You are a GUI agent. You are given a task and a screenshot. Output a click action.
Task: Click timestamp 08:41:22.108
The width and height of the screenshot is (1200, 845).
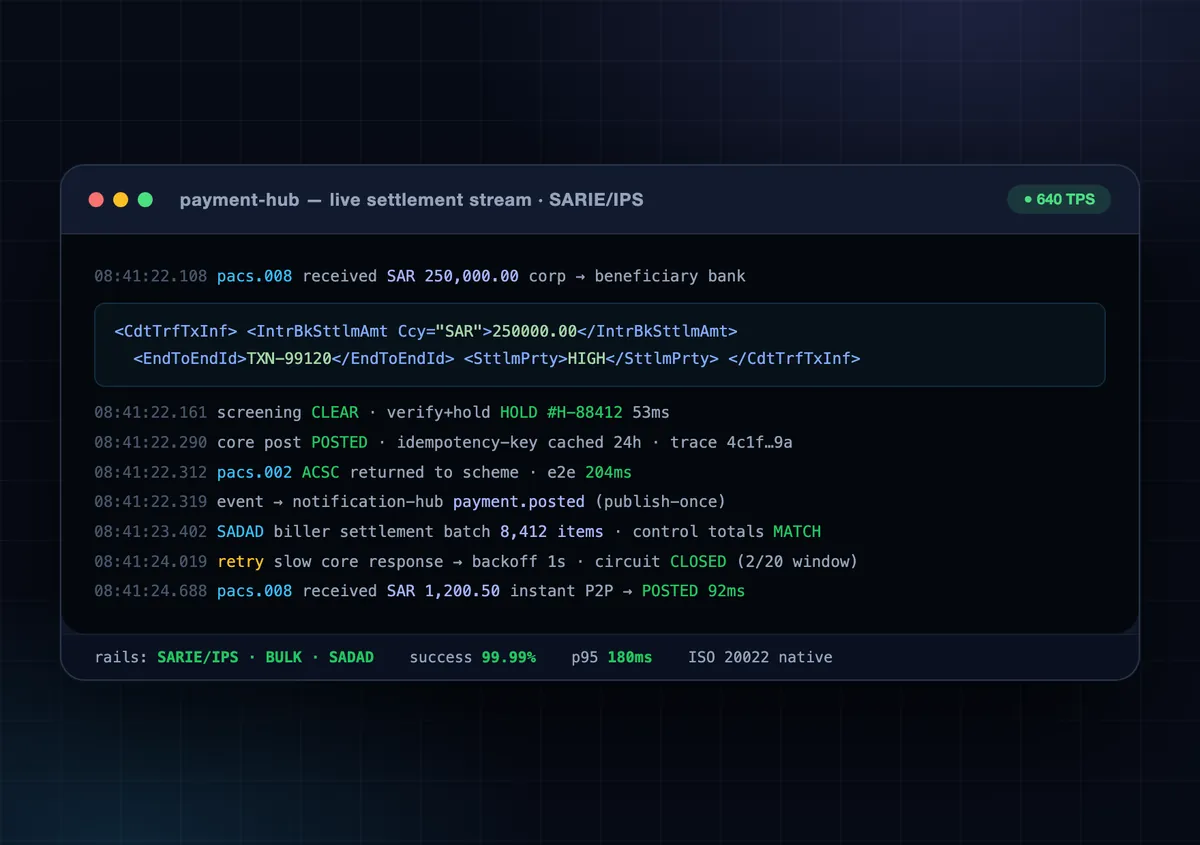tap(151, 276)
